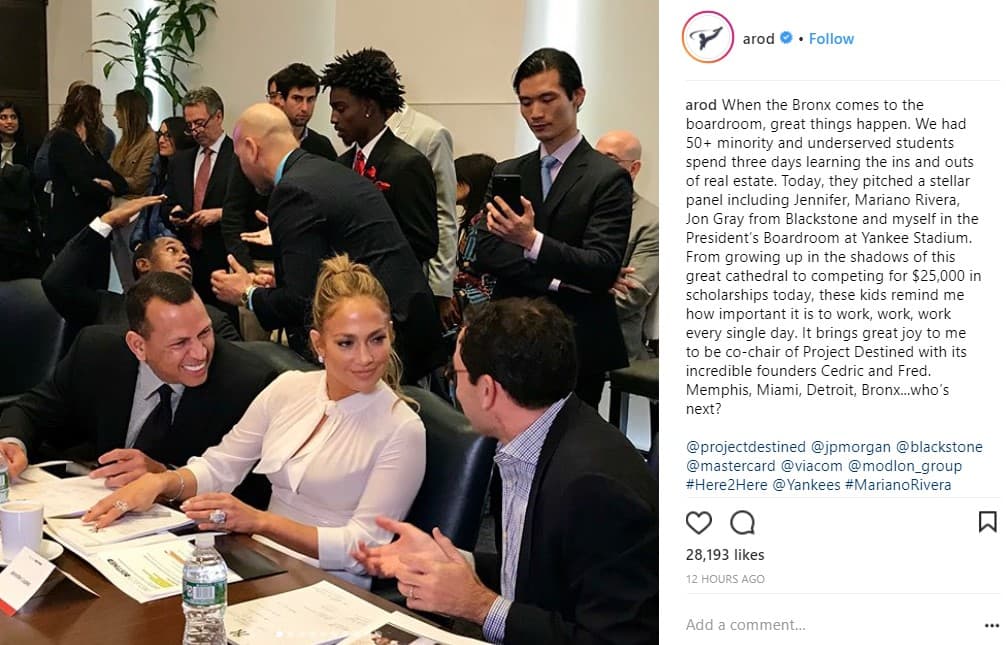This screenshot has width=1006, height=645.
Task: Browse the #Here2Here hashtag
Action: [x=726, y=485]
